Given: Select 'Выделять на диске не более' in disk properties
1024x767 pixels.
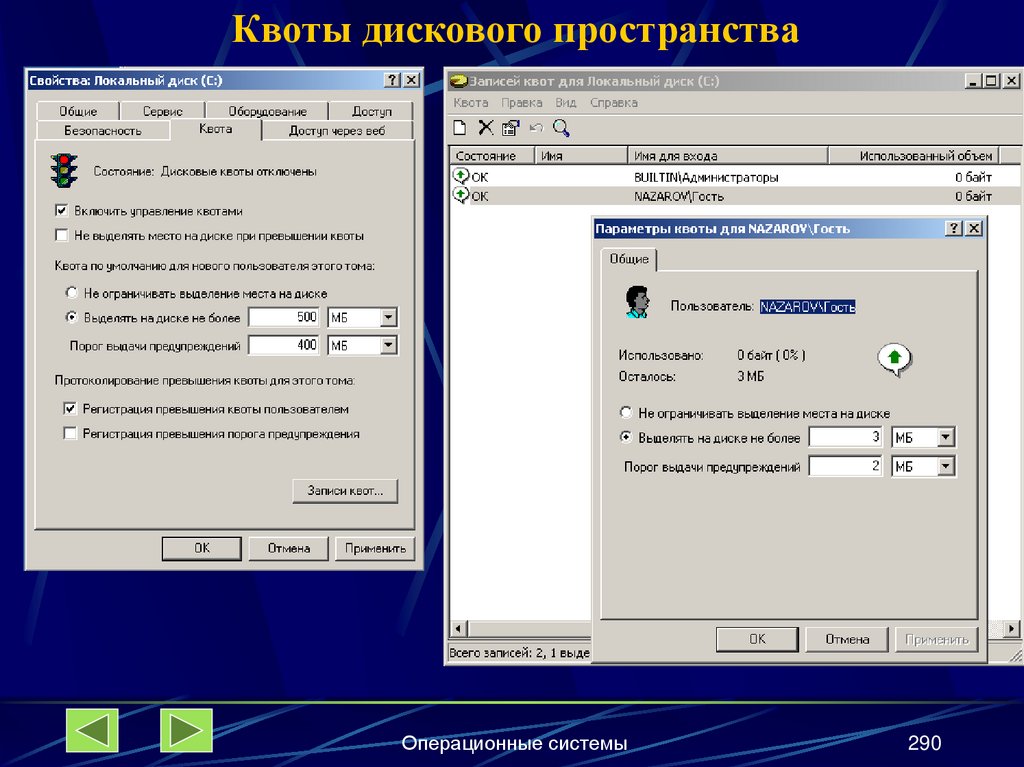Looking at the screenshot, I should 72,318.
